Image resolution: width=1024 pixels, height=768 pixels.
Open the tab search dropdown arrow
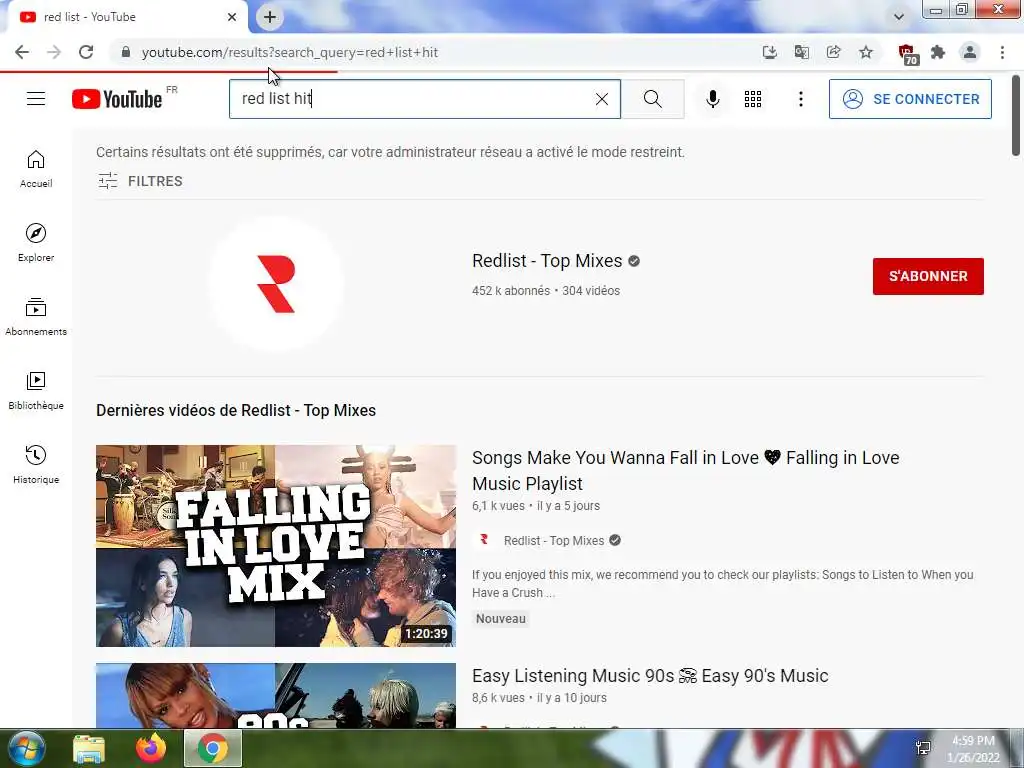click(899, 17)
